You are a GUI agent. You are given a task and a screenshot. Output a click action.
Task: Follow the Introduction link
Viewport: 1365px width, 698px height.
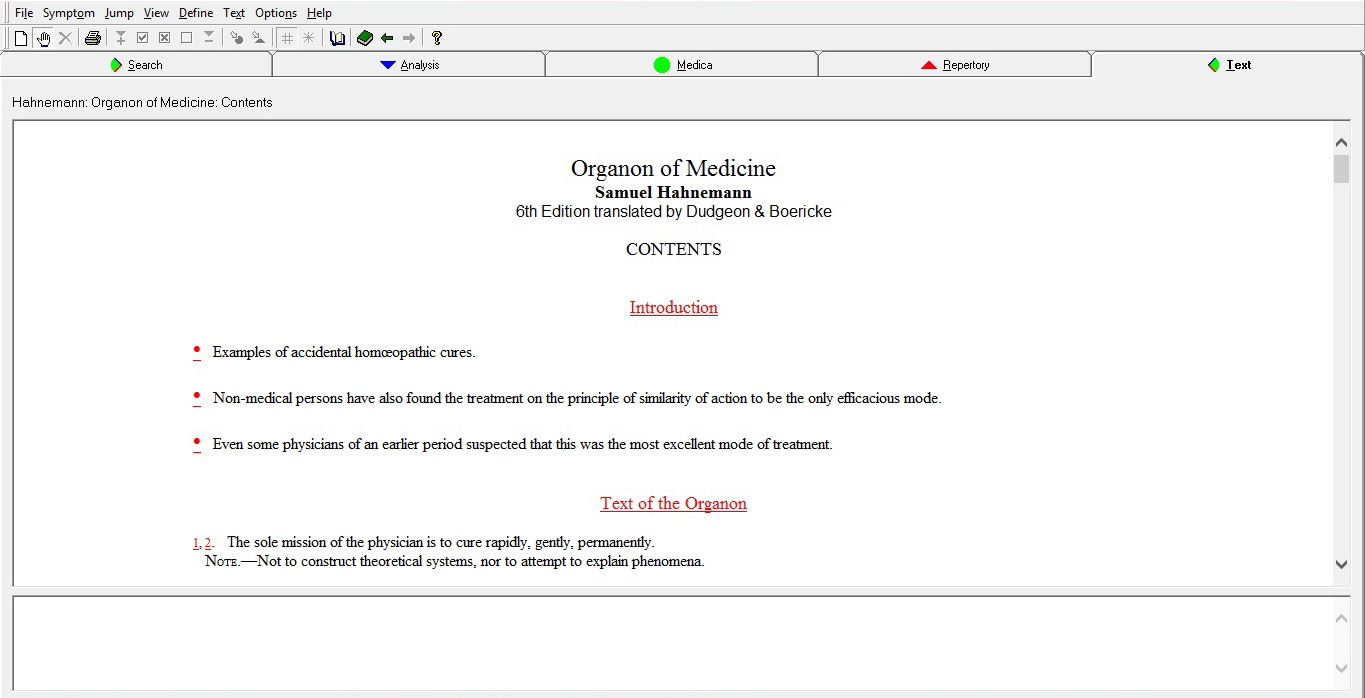pos(673,308)
